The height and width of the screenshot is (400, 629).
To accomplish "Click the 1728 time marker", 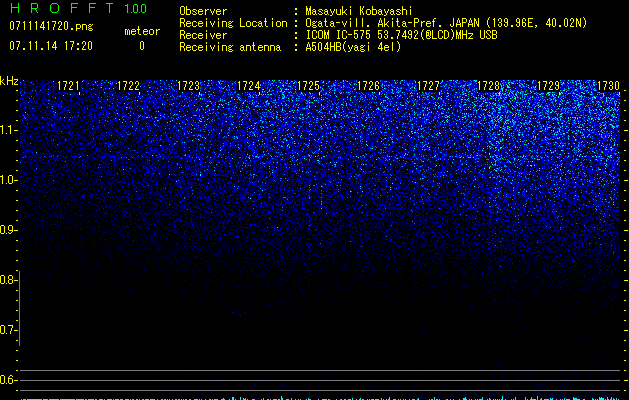I will click(x=489, y=86).
